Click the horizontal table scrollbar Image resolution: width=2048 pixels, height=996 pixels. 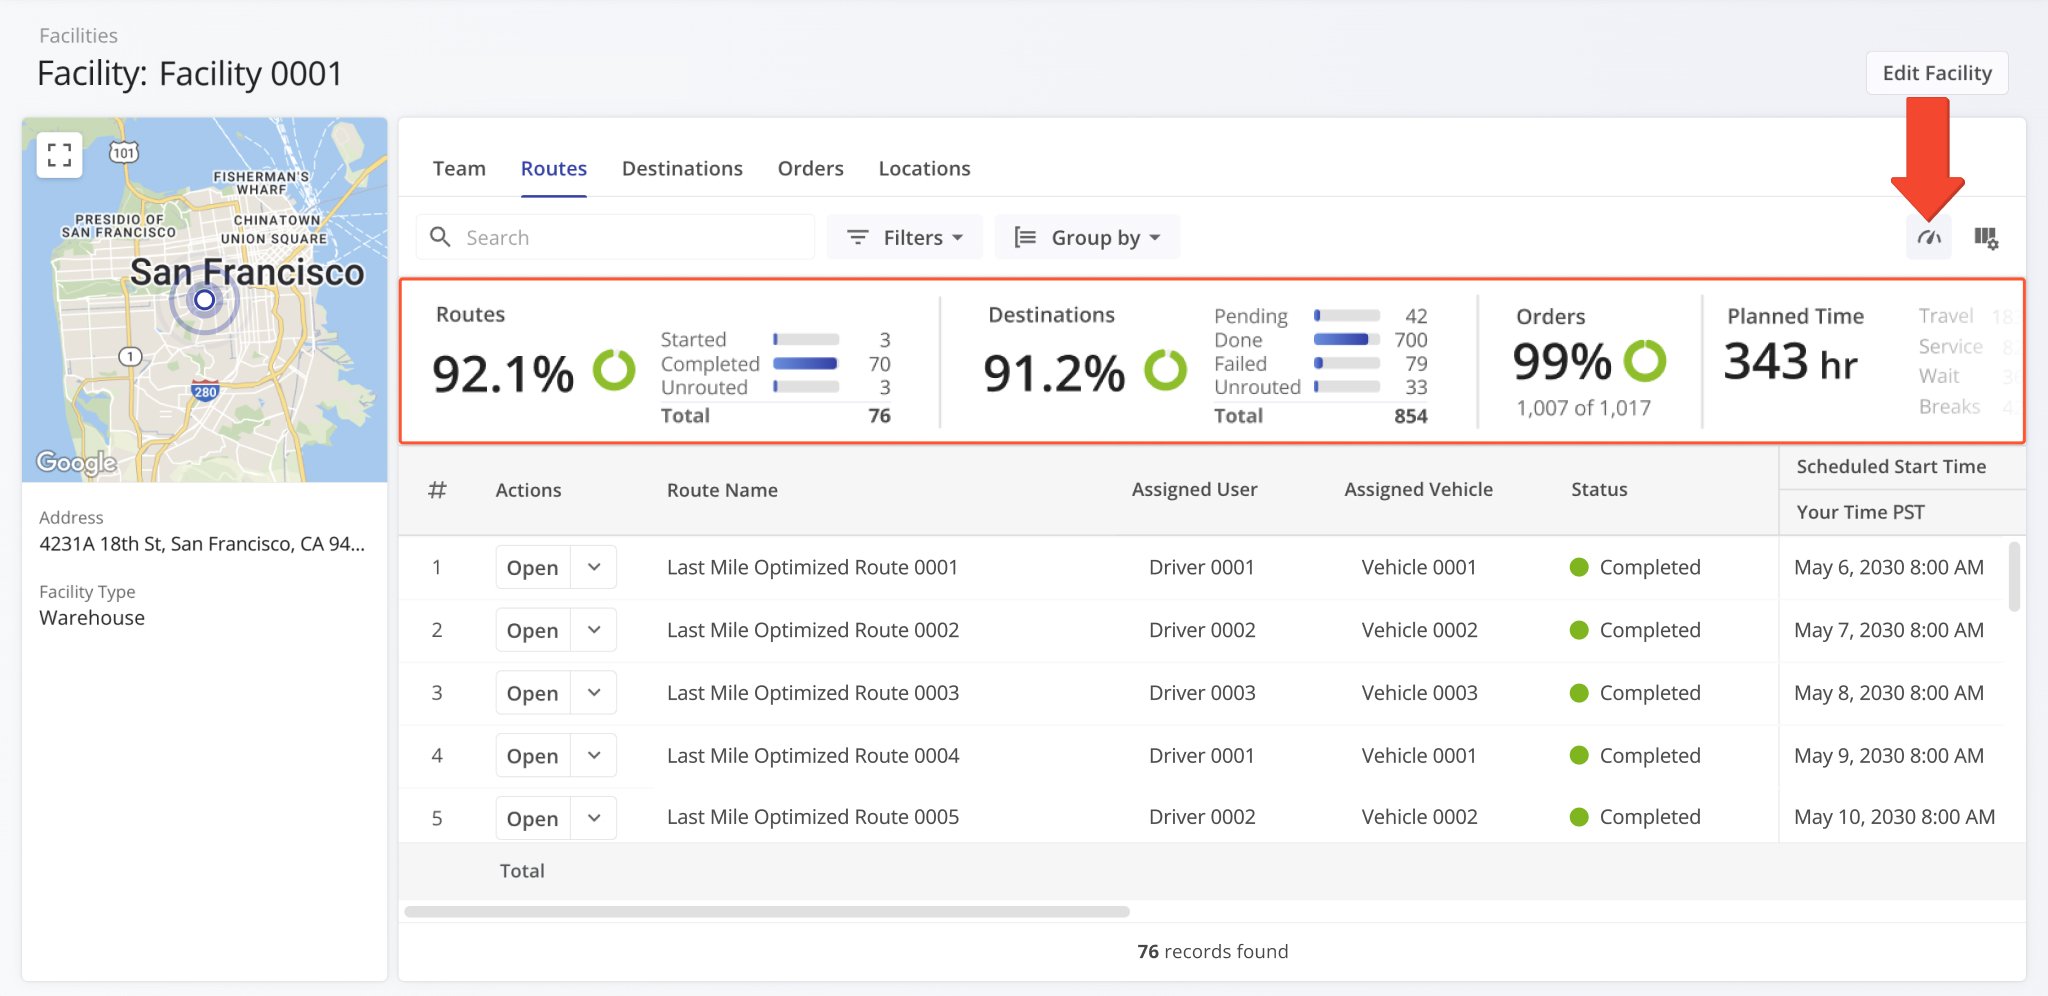pos(766,912)
